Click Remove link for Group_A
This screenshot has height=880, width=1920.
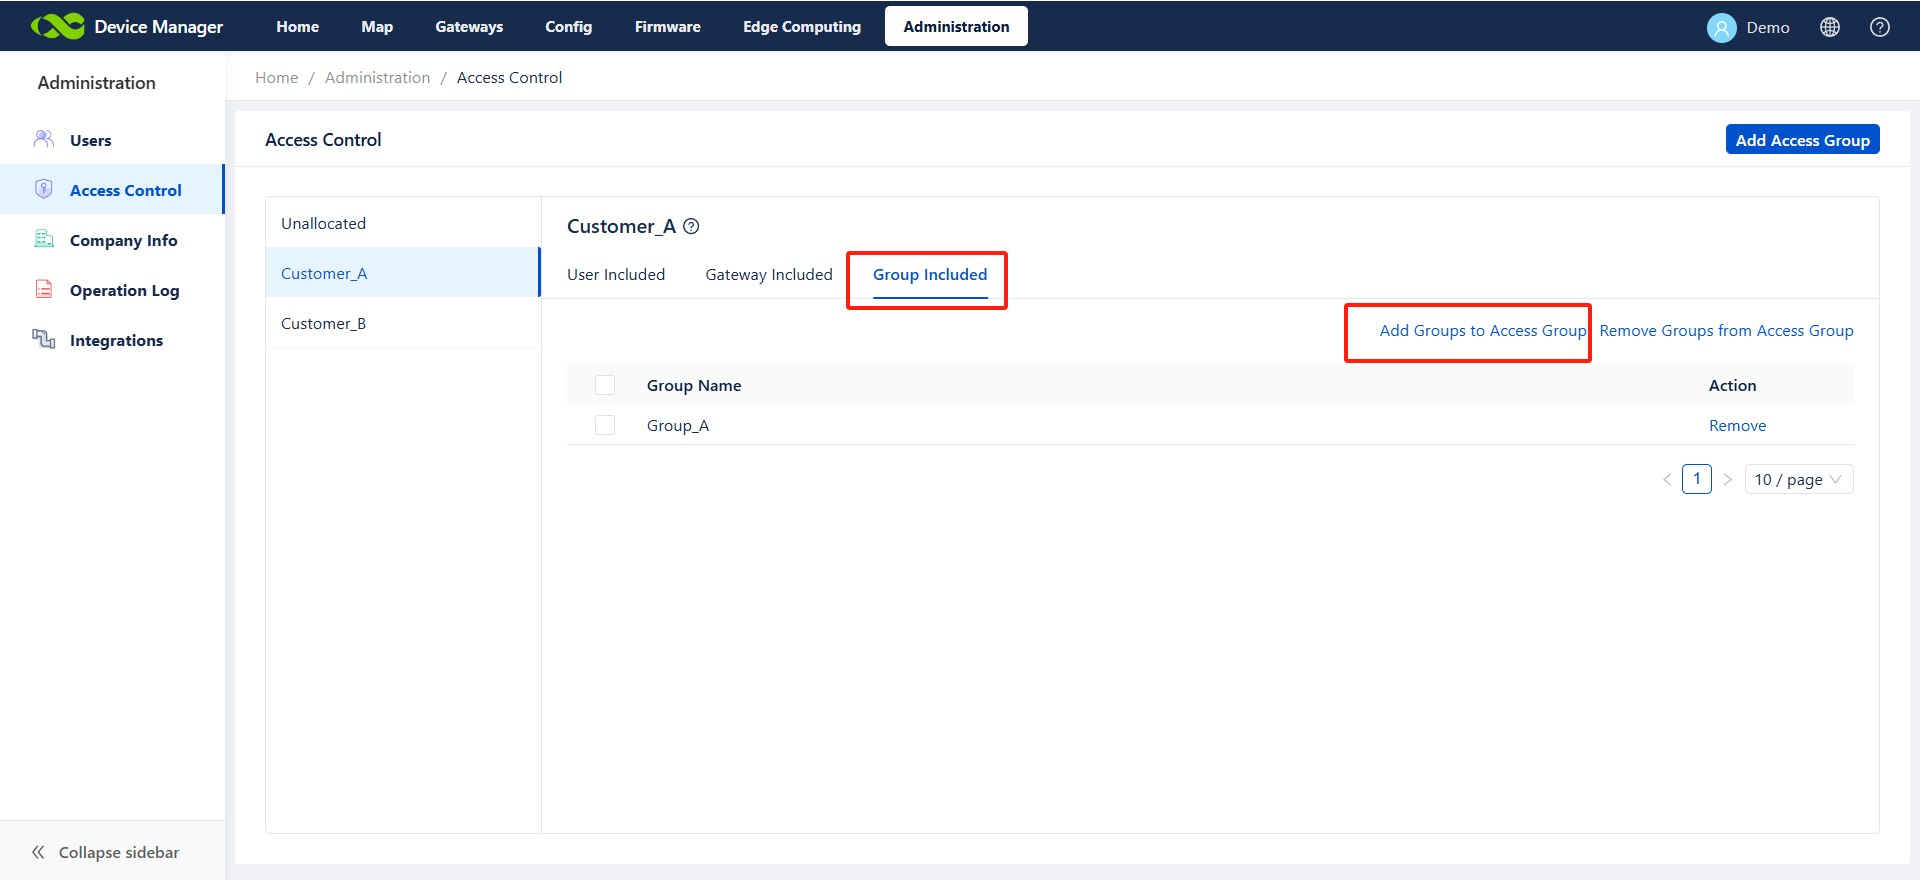pos(1737,426)
